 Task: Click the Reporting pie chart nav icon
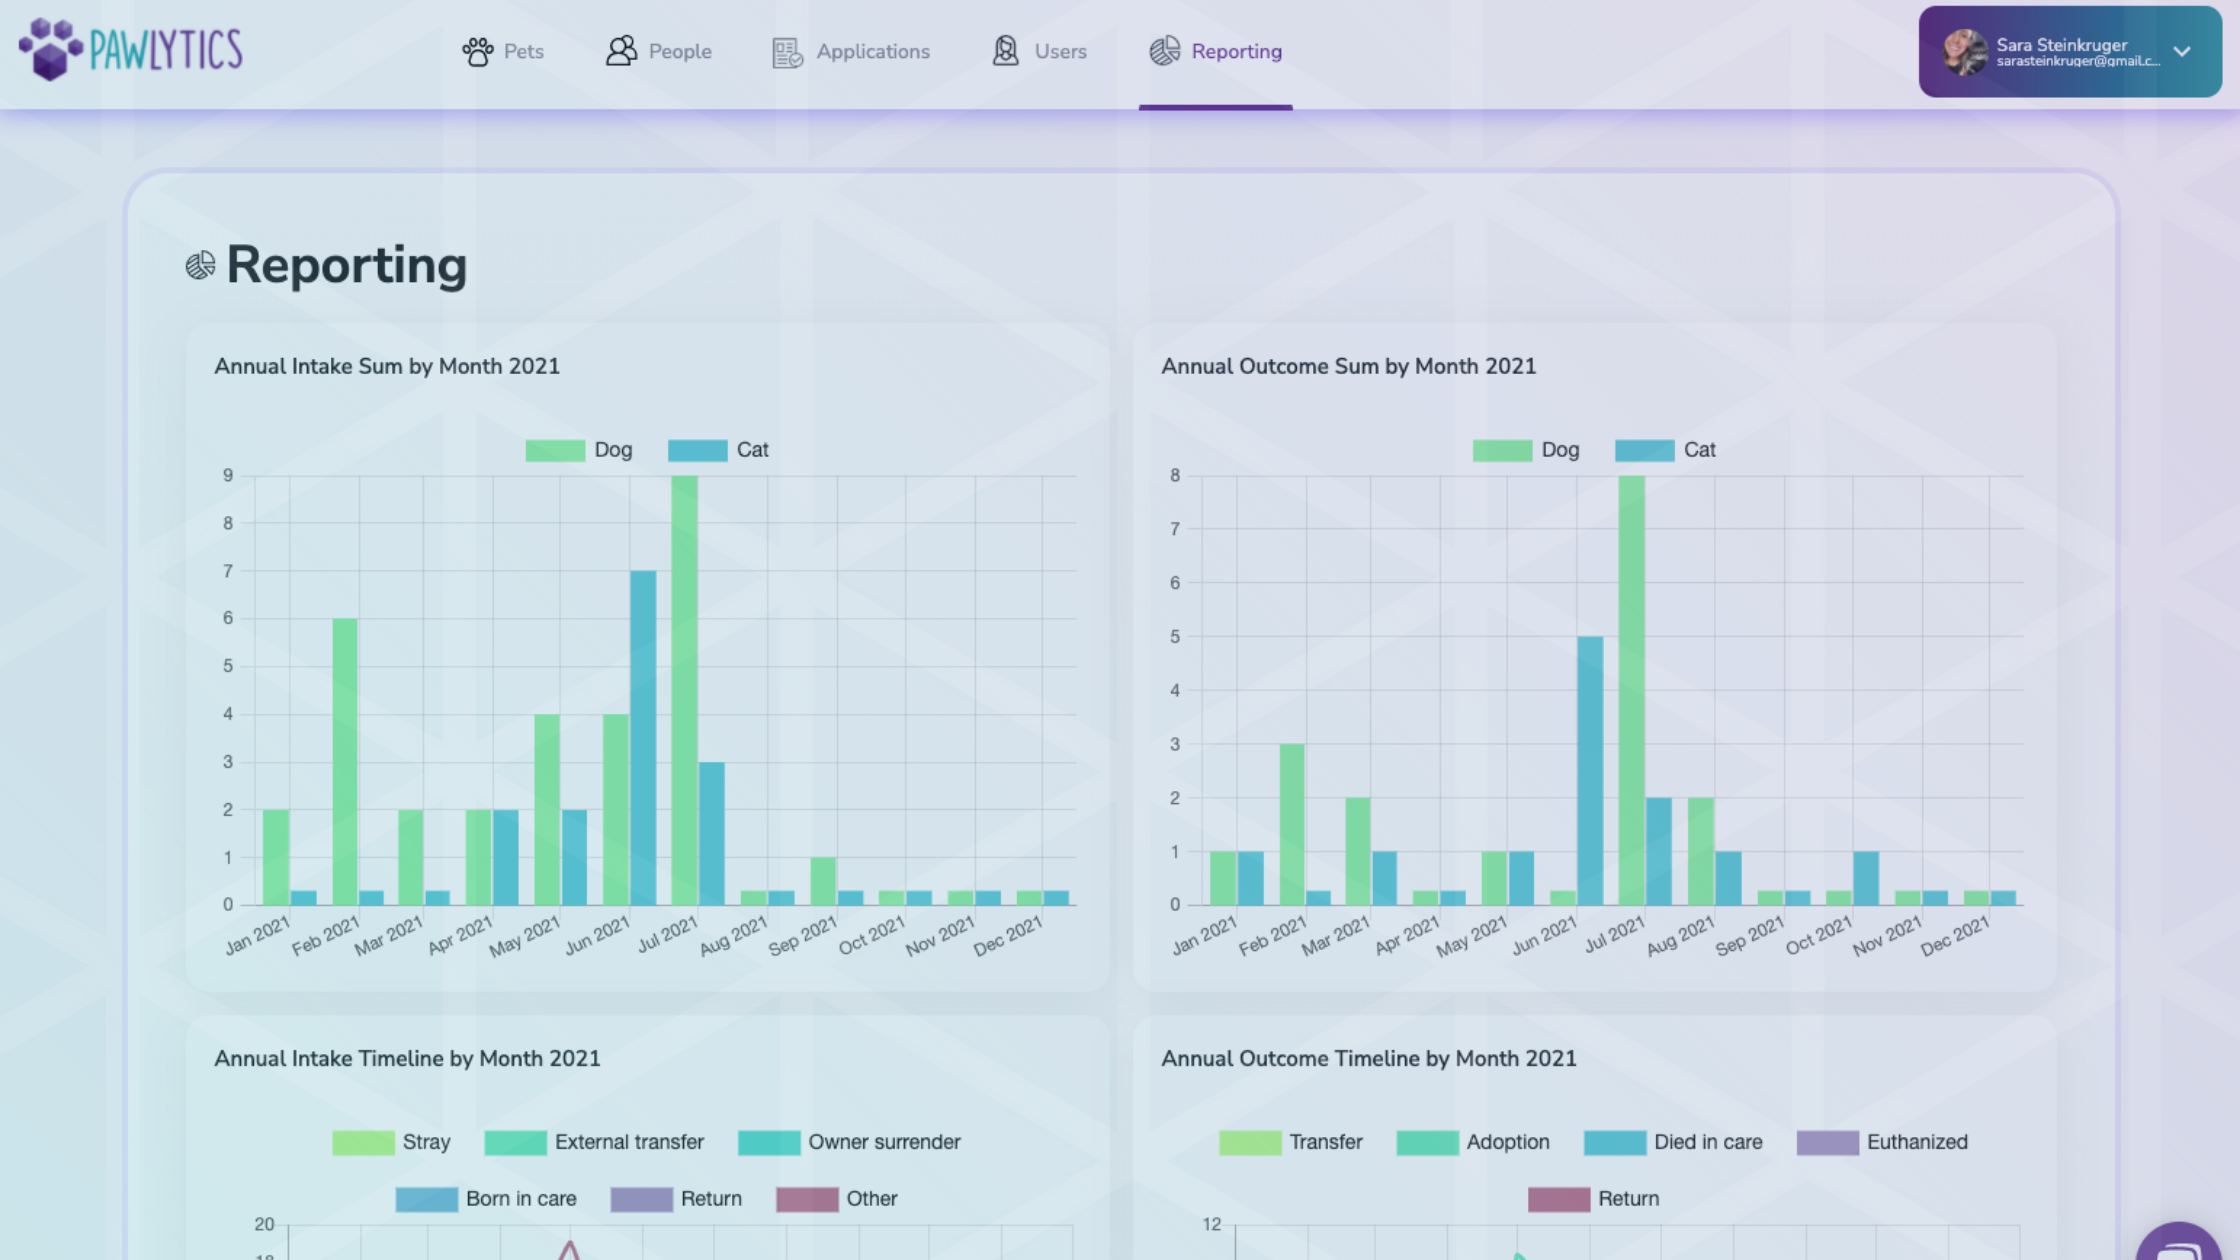[x=1164, y=51]
